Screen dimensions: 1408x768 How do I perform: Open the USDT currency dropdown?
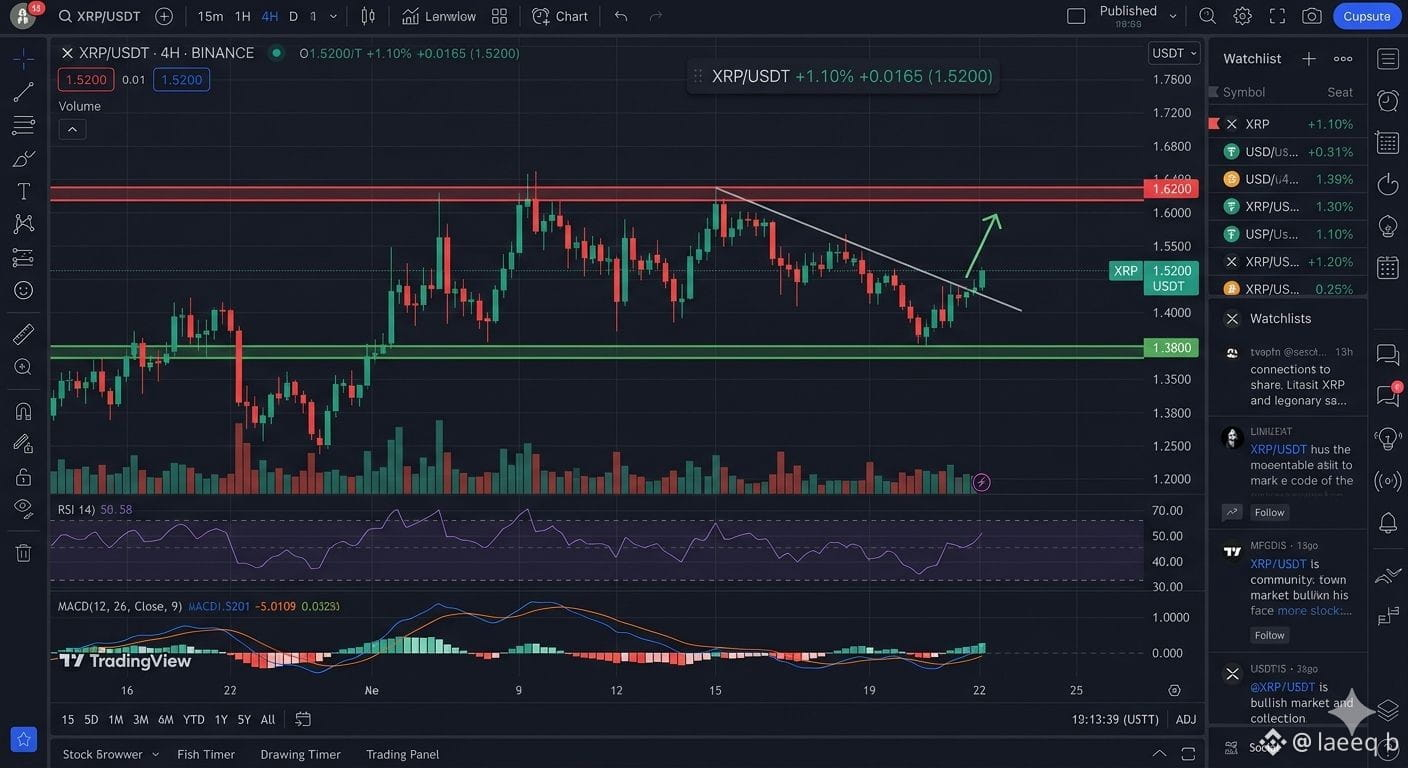(1174, 53)
